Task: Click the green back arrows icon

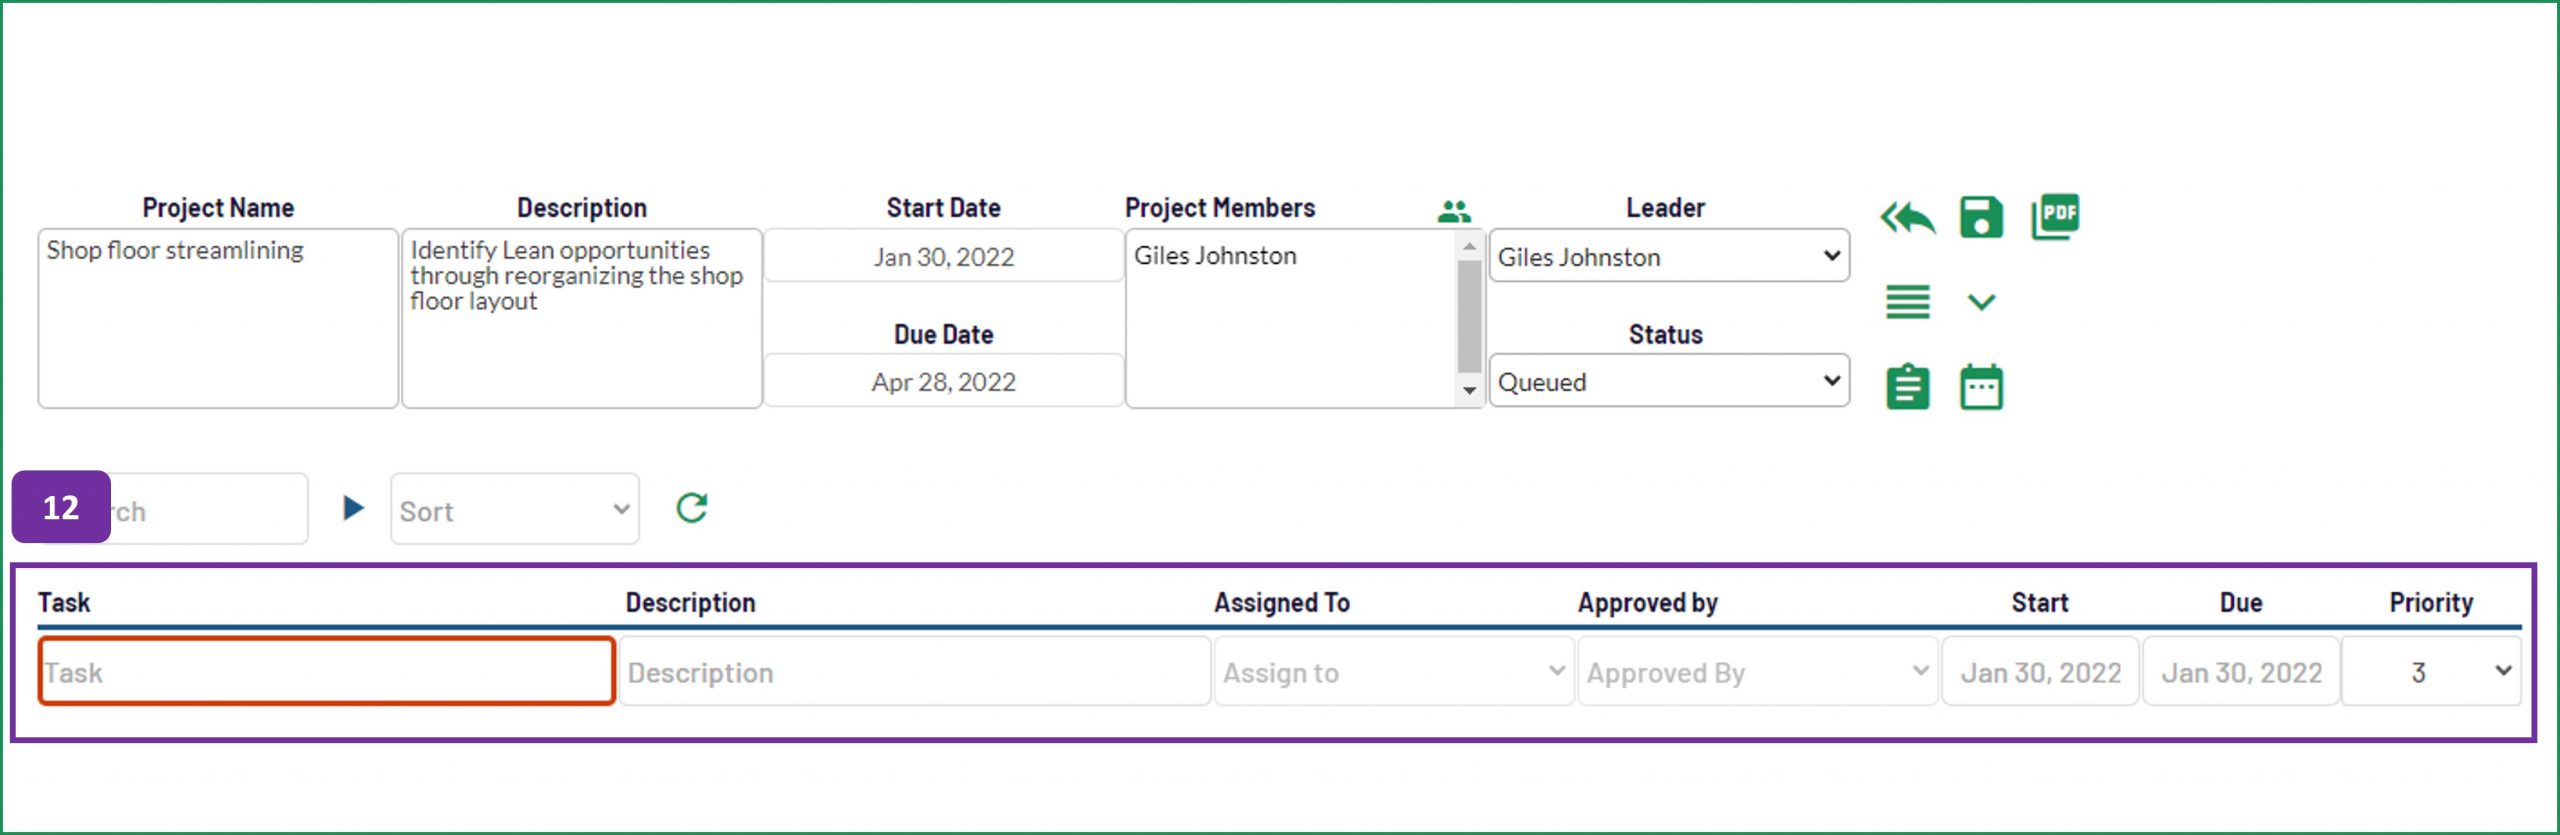Action: (1907, 217)
